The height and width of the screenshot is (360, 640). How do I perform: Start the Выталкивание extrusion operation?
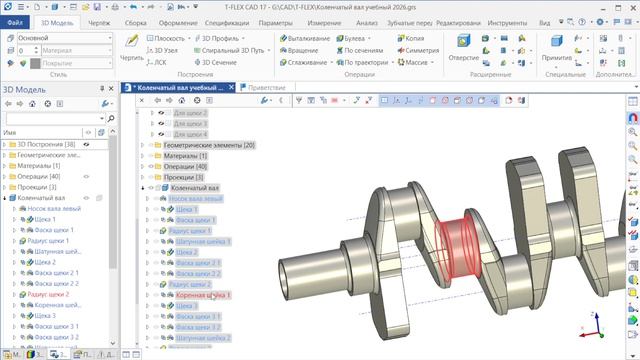coord(304,38)
